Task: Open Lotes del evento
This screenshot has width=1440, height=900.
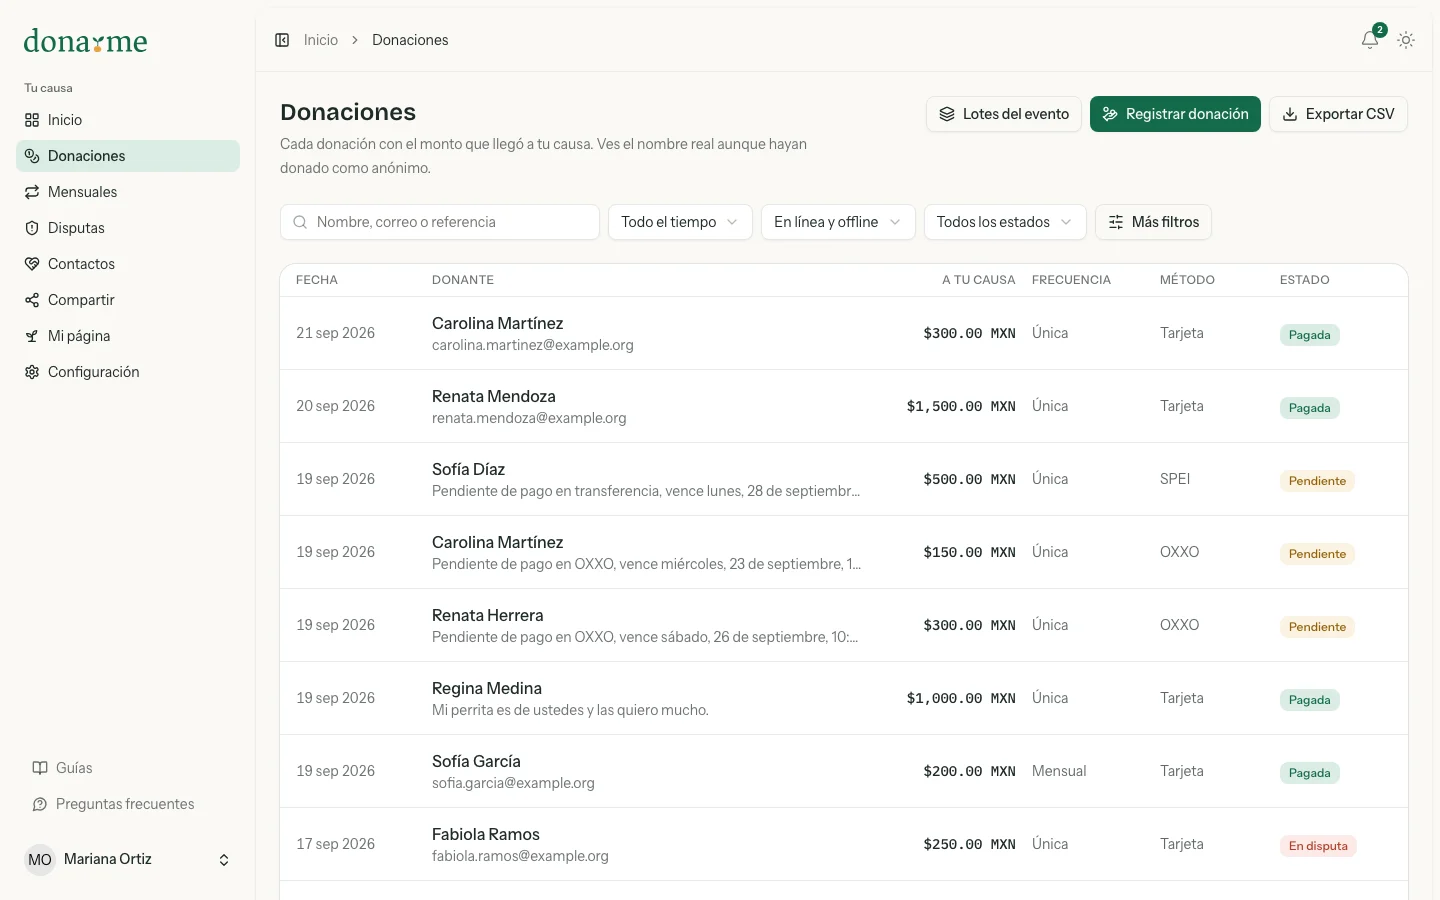Action: click(x=1004, y=114)
